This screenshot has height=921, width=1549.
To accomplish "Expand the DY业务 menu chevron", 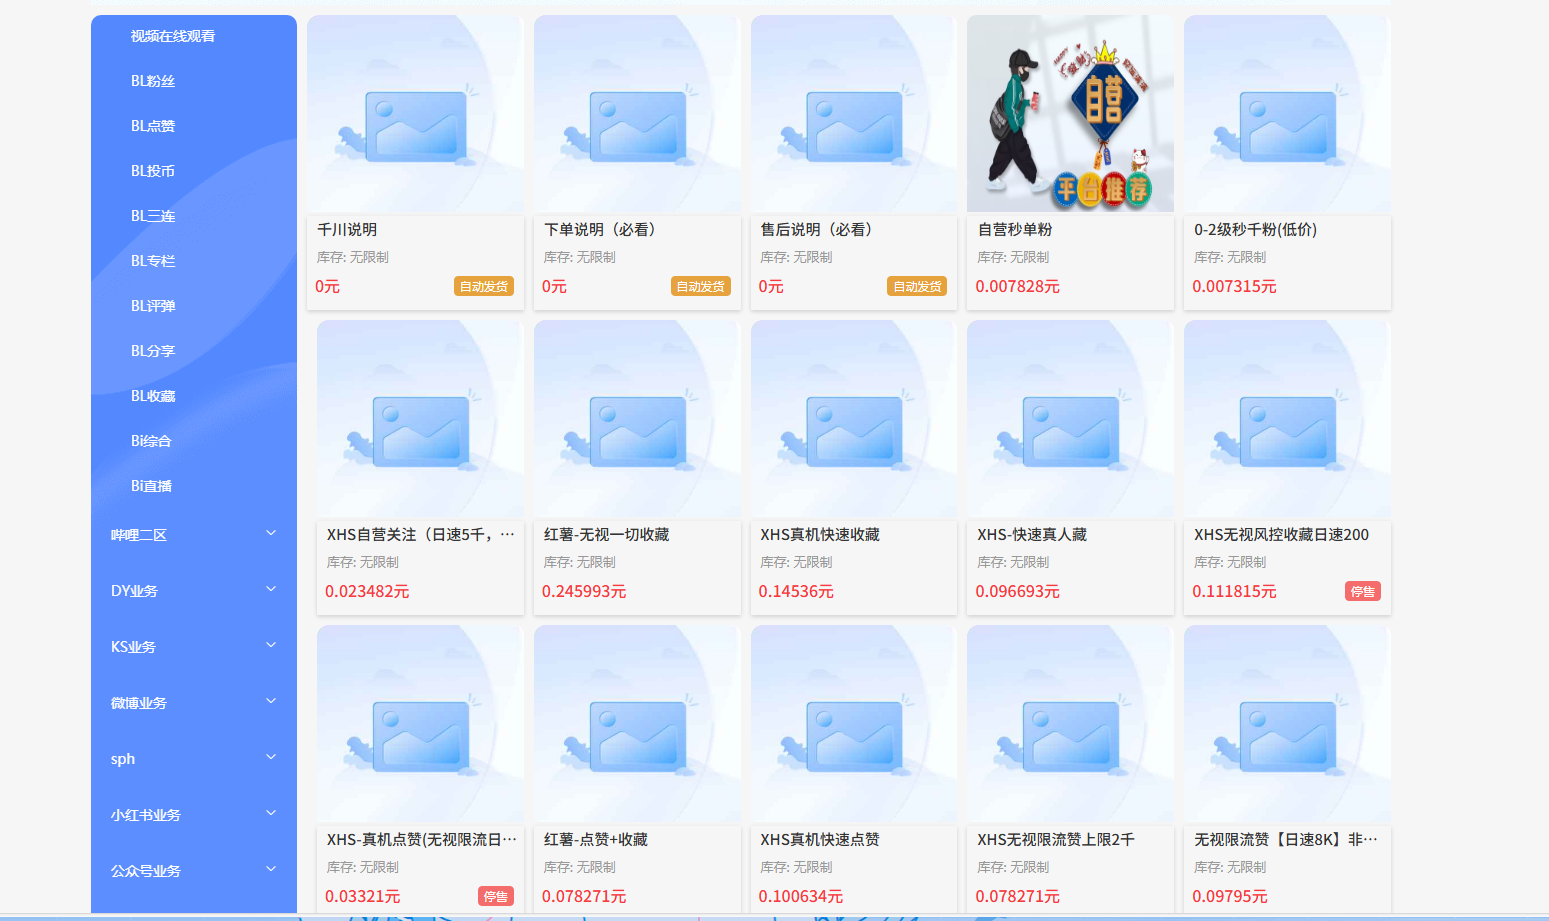I will [x=270, y=590].
